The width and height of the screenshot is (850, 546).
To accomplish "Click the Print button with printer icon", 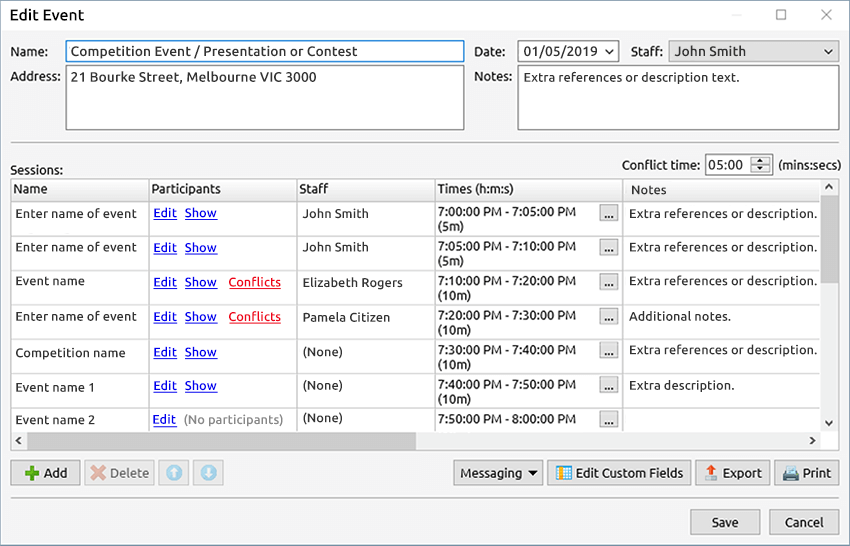I will click(806, 473).
